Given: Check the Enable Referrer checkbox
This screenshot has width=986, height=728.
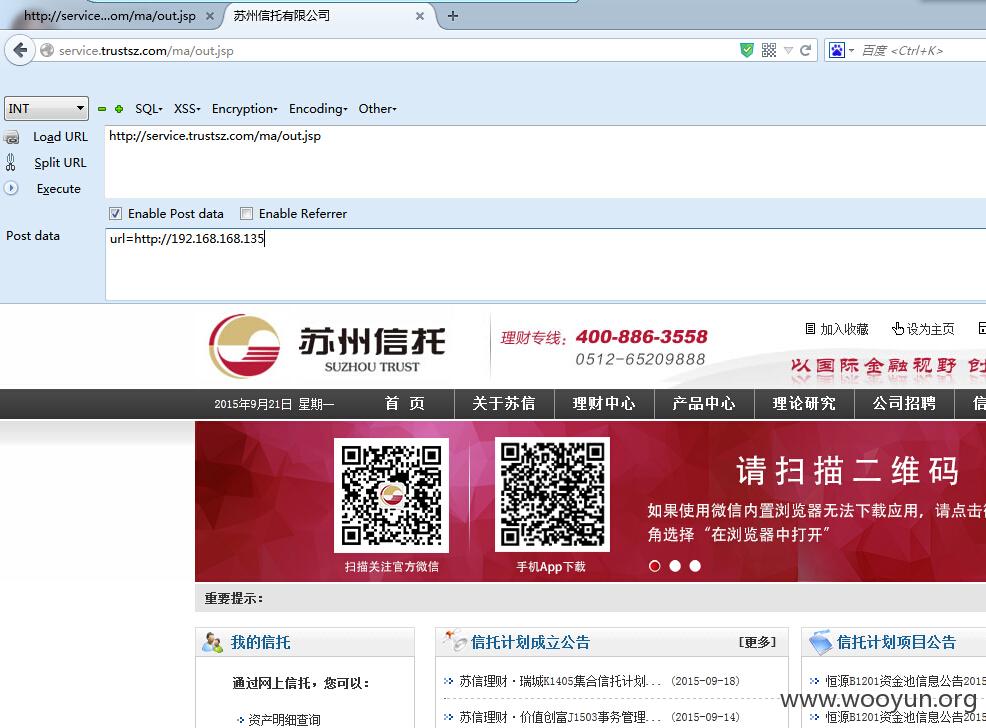Looking at the screenshot, I should click(x=246, y=214).
